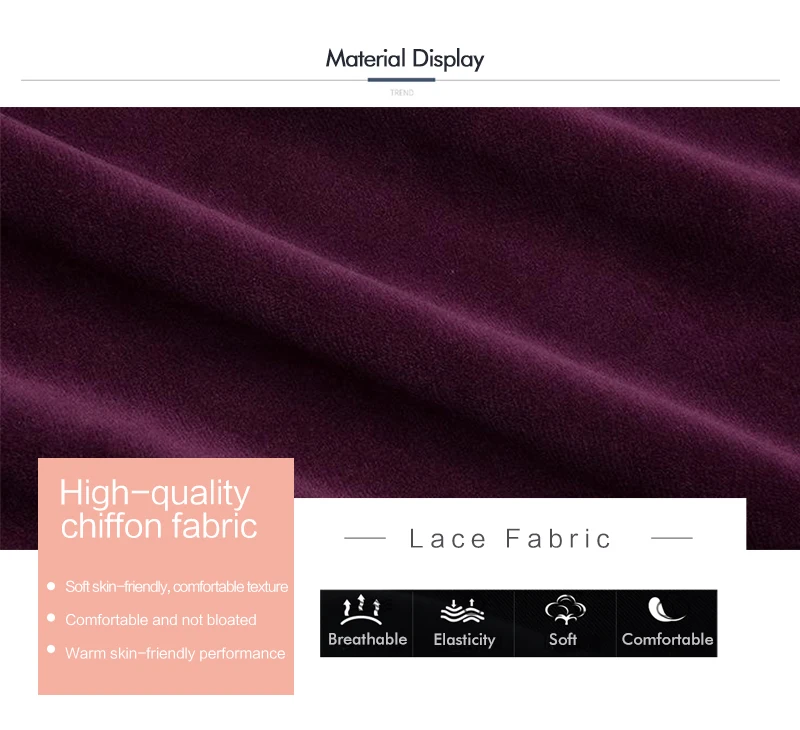Viewport: 800px width, 730px height.
Task: Click the purple fabric photo
Action: point(400,286)
